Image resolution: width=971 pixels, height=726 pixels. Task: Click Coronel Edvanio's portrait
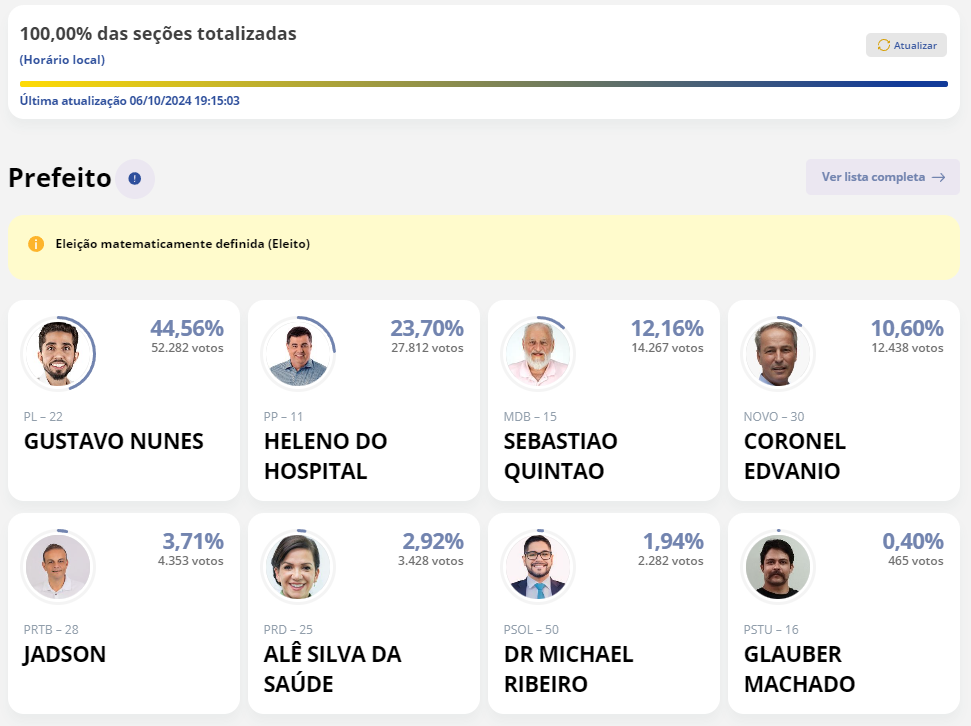pos(778,353)
